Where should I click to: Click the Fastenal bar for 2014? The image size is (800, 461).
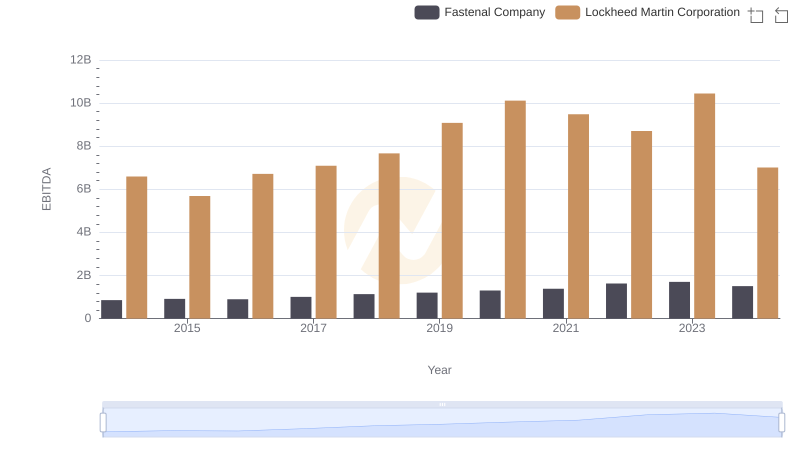coord(111,309)
